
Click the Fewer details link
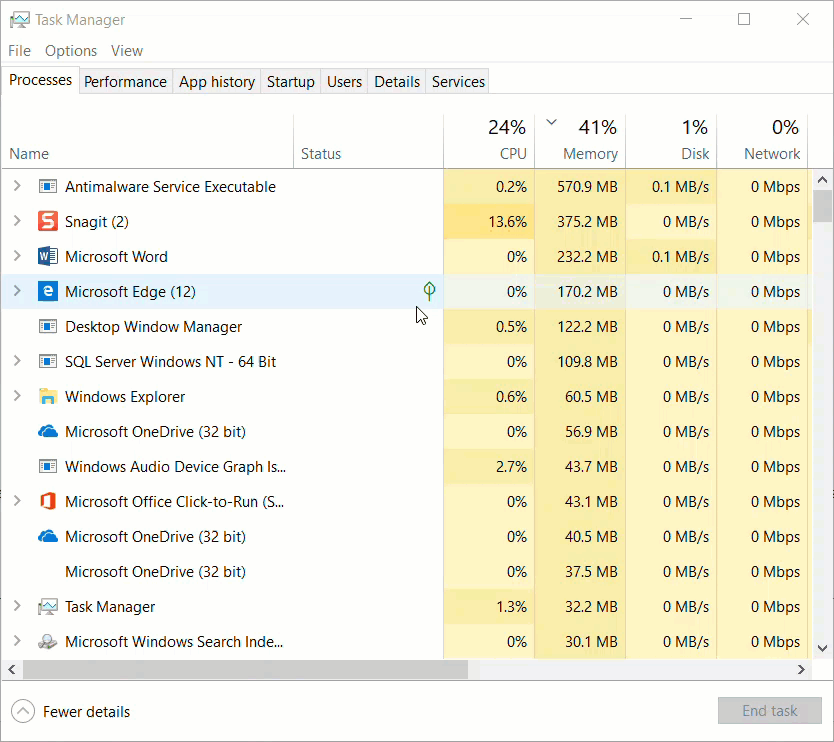pyautogui.click(x=86, y=712)
